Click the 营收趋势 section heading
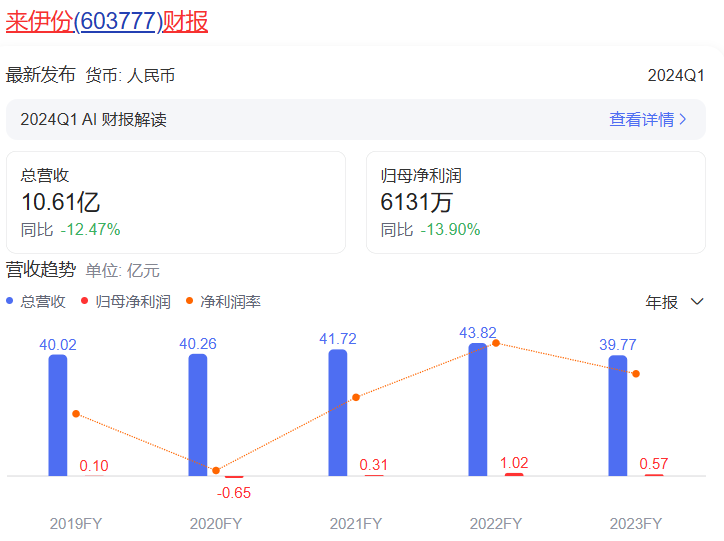724x541 pixels. [41, 270]
